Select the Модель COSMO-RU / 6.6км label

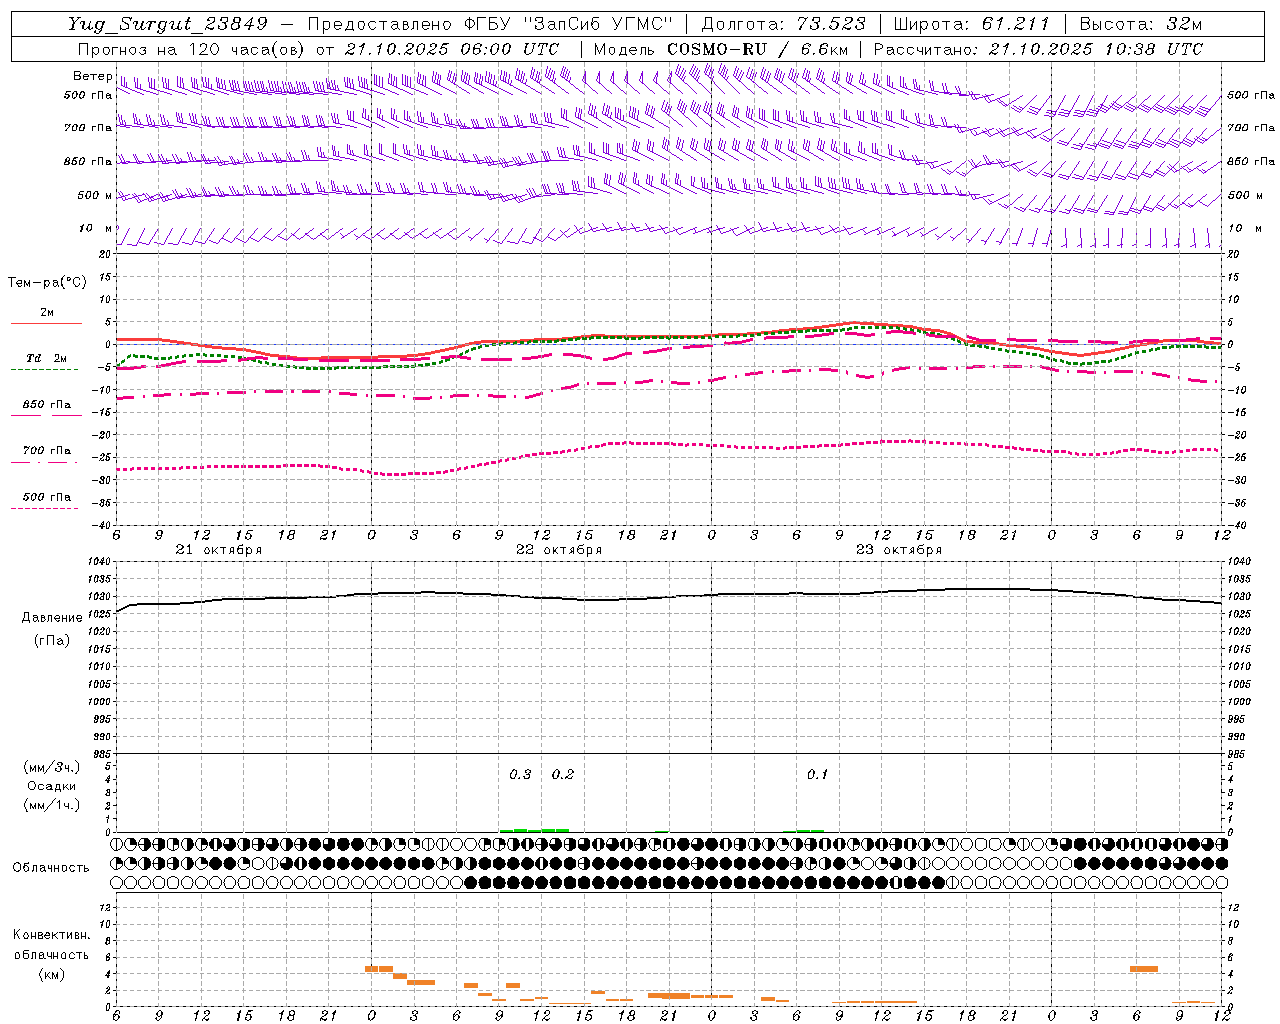(x=721, y=49)
